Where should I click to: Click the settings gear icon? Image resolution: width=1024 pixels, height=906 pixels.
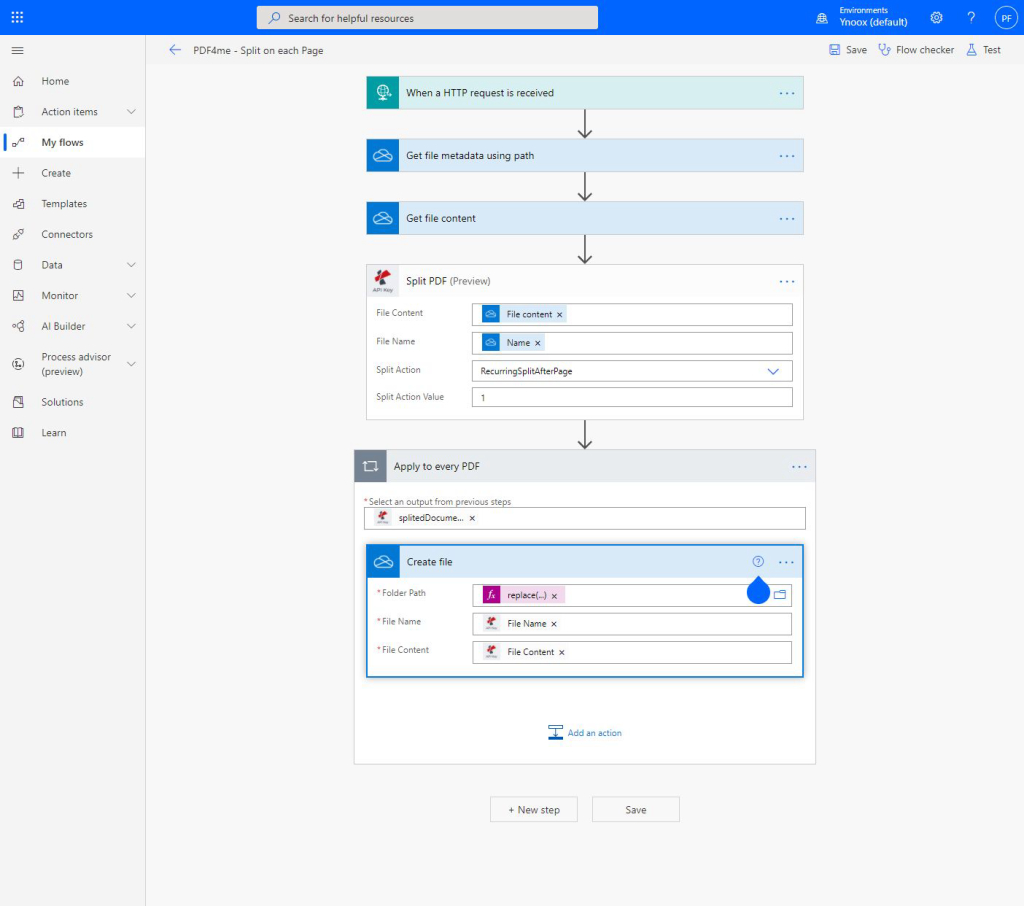[x=936, y=18]
